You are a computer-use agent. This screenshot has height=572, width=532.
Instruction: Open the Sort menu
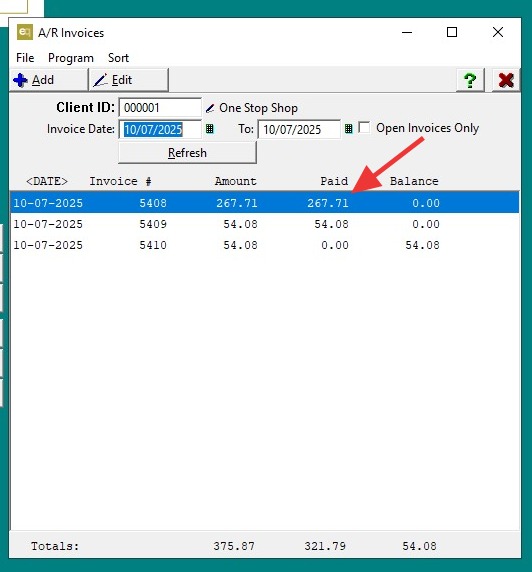(118, 58)
